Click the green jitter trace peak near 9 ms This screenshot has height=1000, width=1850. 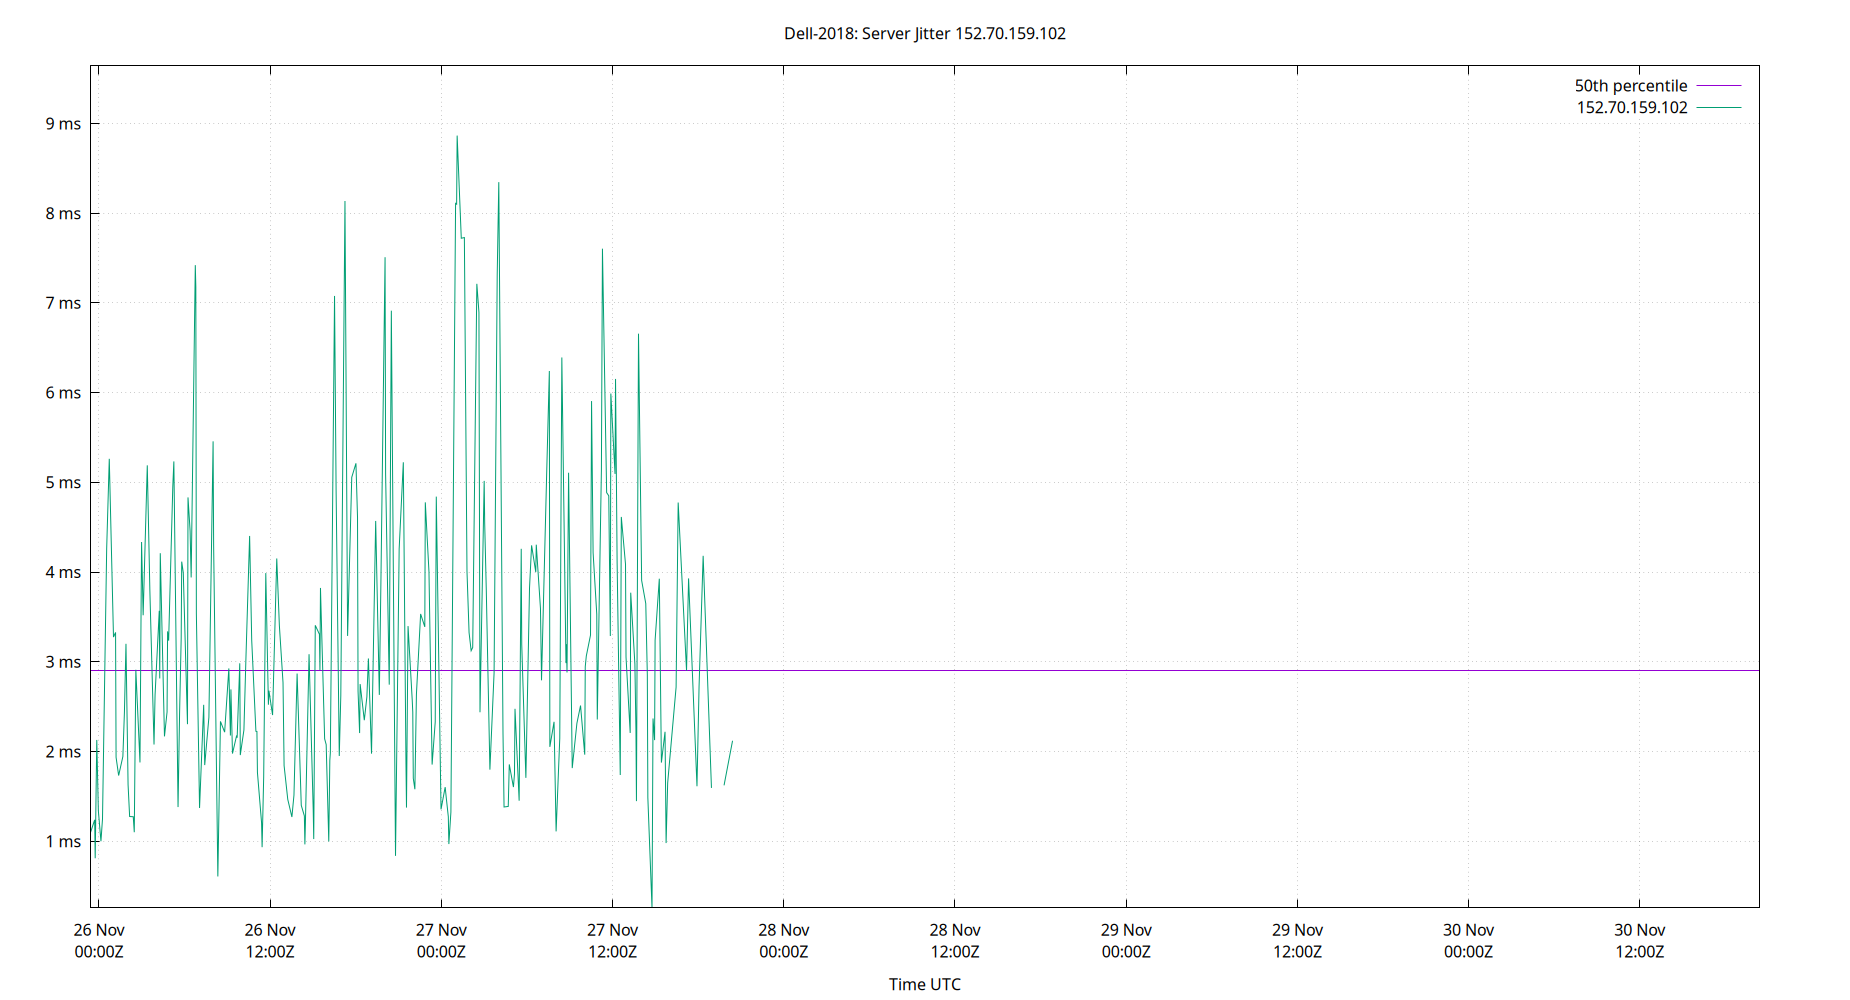(x=456, y=137)
